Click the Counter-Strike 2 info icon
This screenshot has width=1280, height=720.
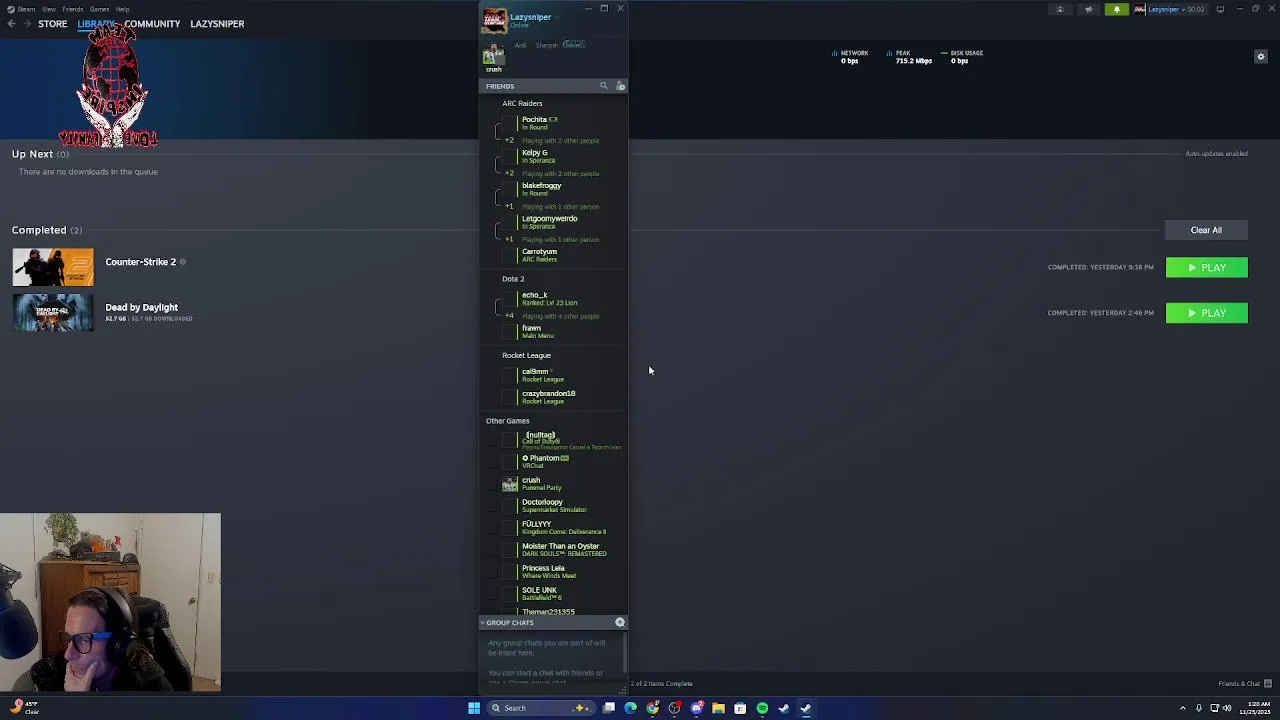point(182,262)
